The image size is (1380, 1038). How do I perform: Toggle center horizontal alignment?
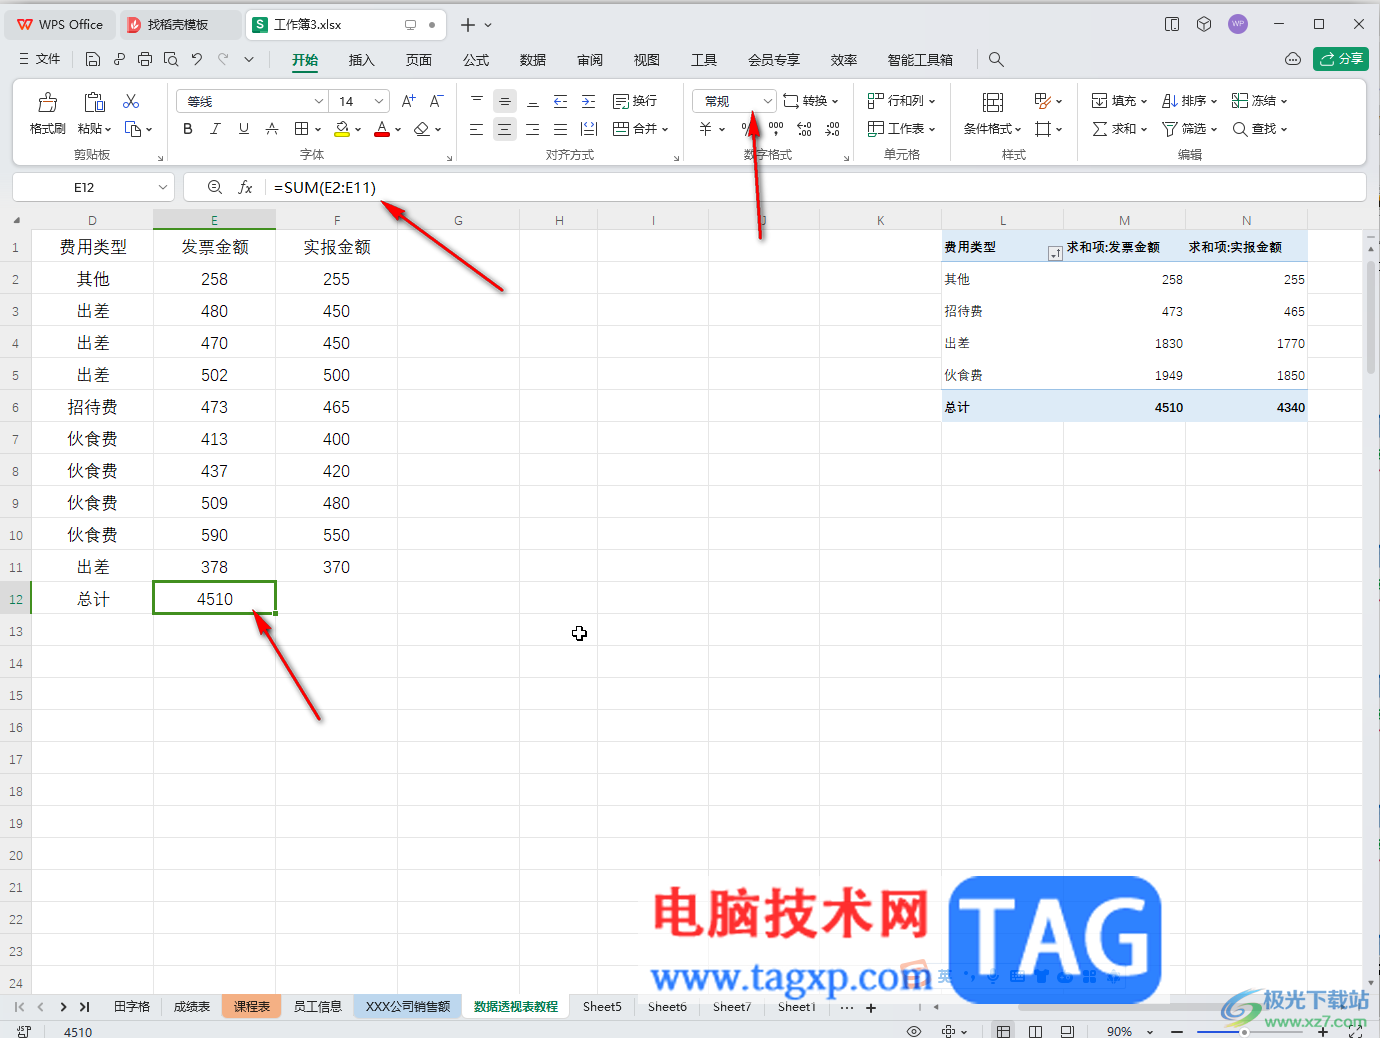(504, 129)
